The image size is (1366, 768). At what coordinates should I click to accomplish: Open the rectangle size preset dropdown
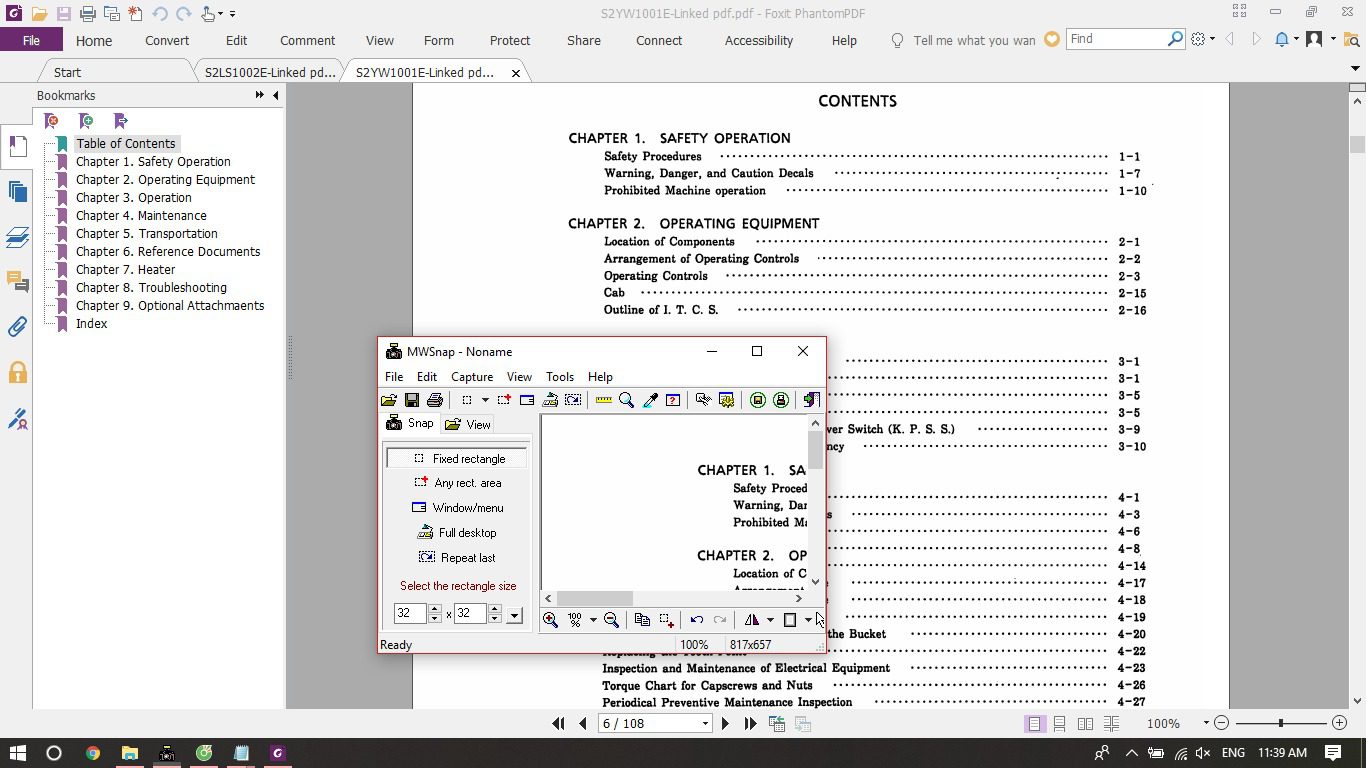coord(515,615)
